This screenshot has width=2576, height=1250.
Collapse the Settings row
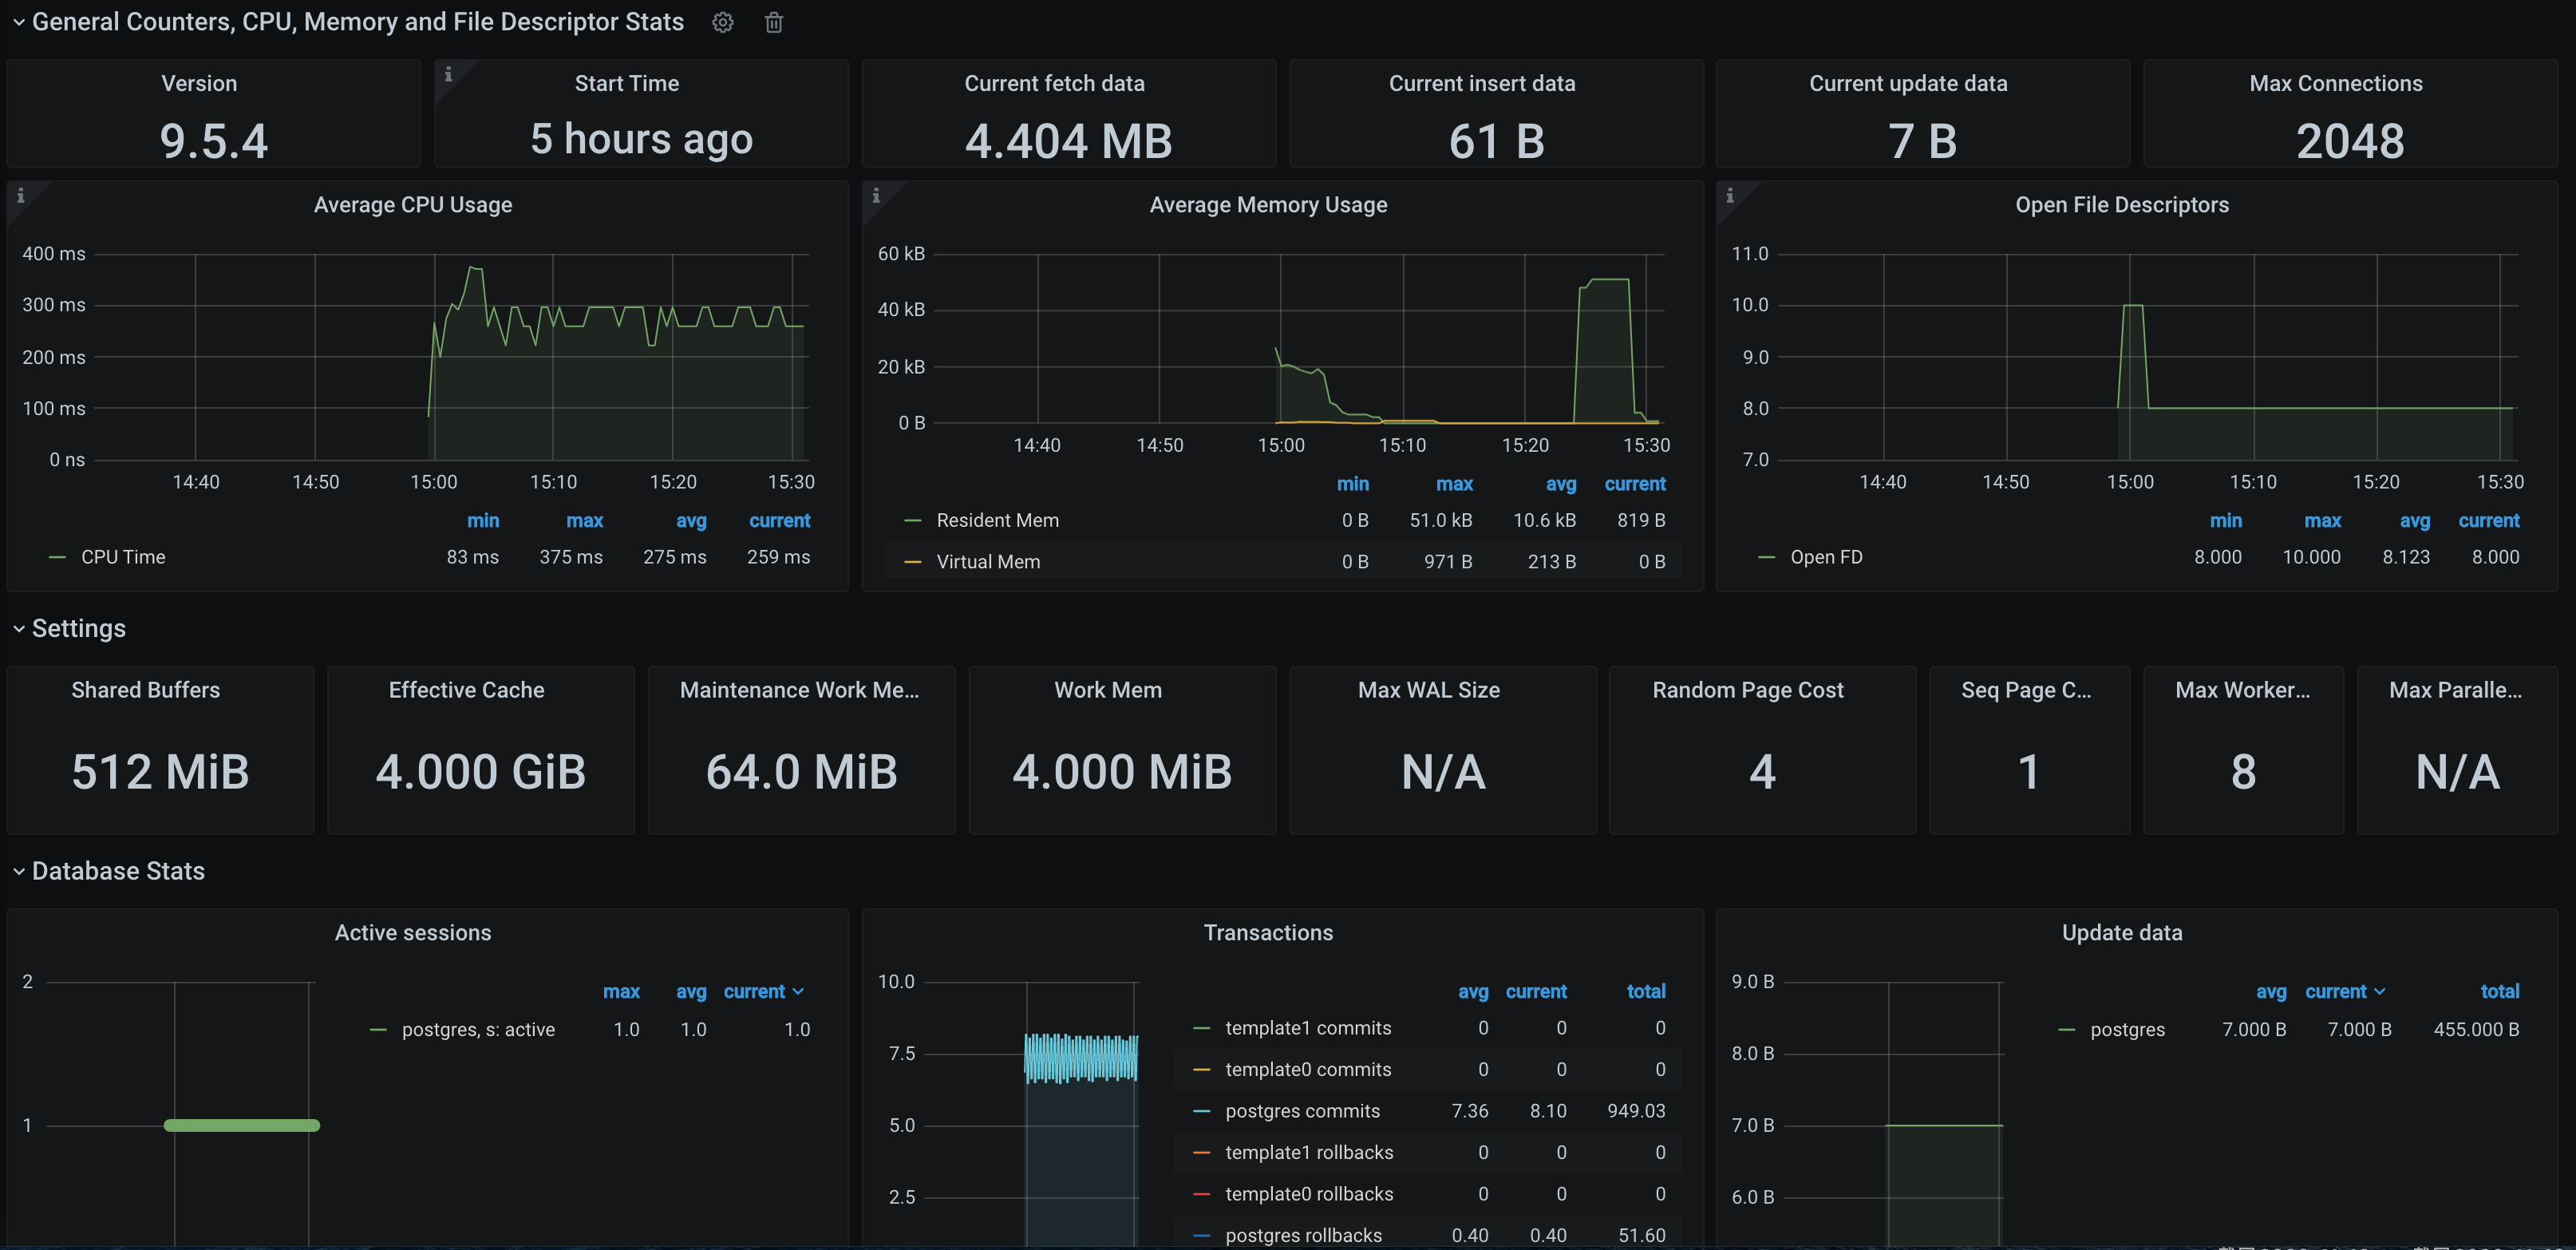pos(18,629)
